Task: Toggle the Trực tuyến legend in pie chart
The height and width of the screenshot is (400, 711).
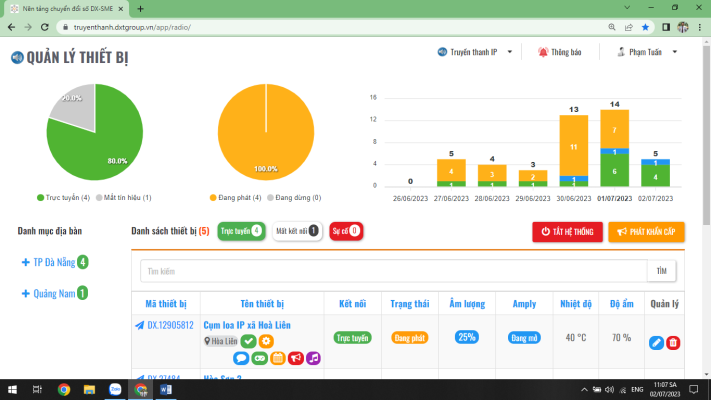Action: tap(65, 198)
